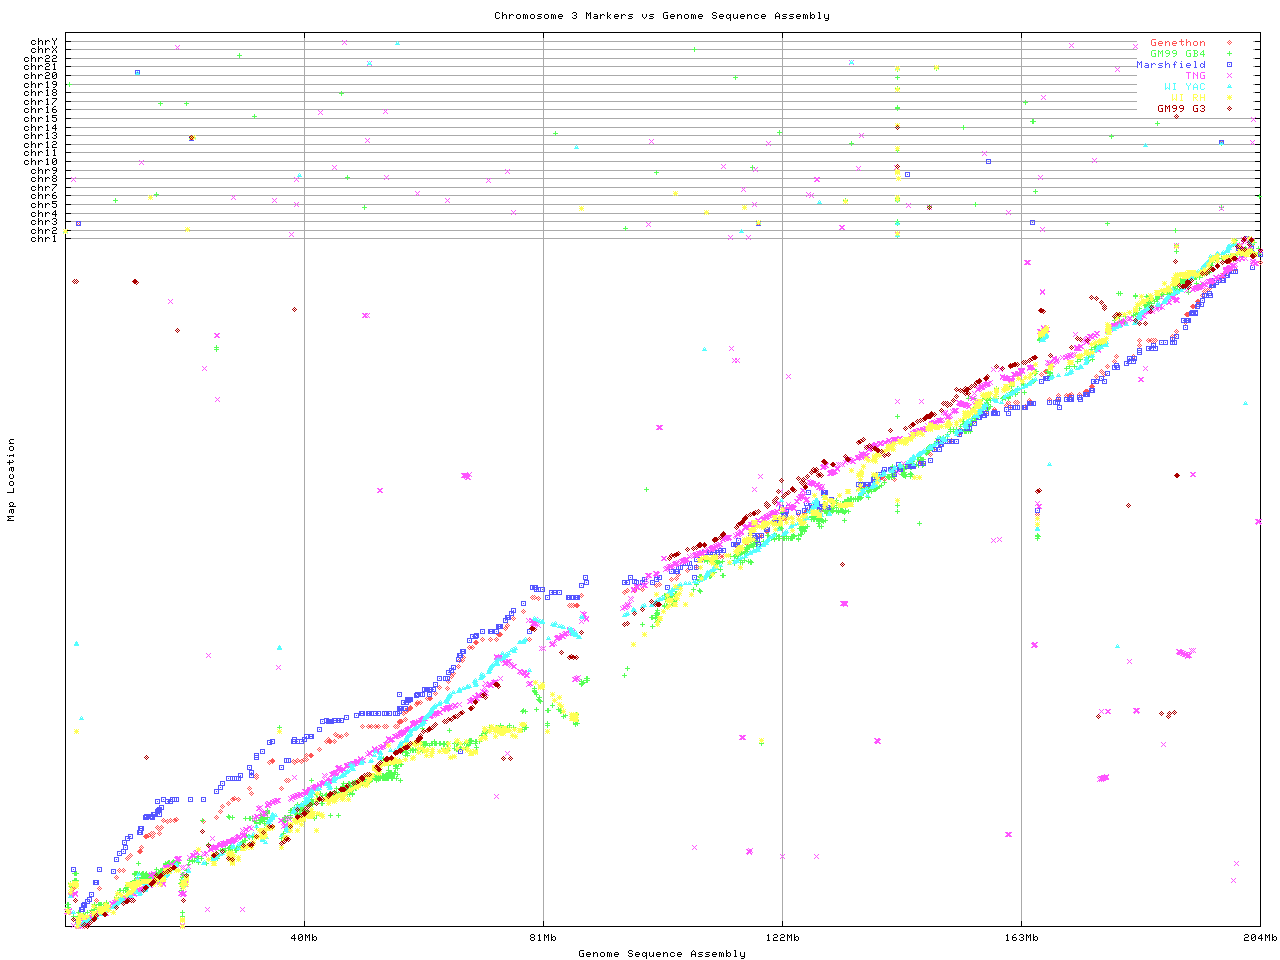Click the vertical Map Location axis label

[x=12, y=480]
